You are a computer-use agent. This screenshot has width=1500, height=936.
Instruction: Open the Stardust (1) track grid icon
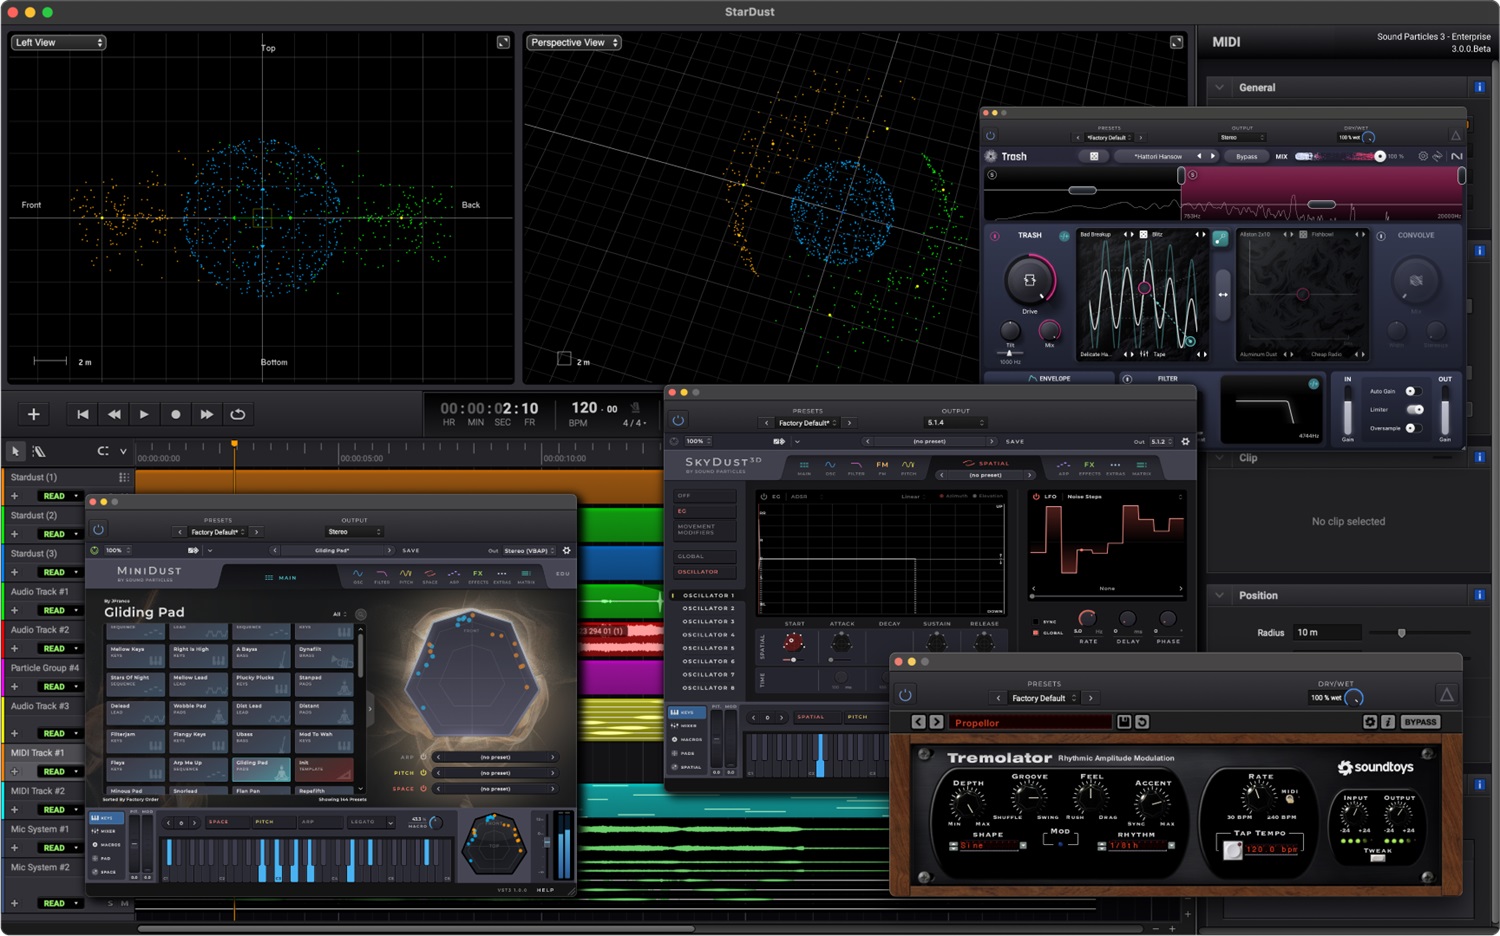[x=124, y=477]
